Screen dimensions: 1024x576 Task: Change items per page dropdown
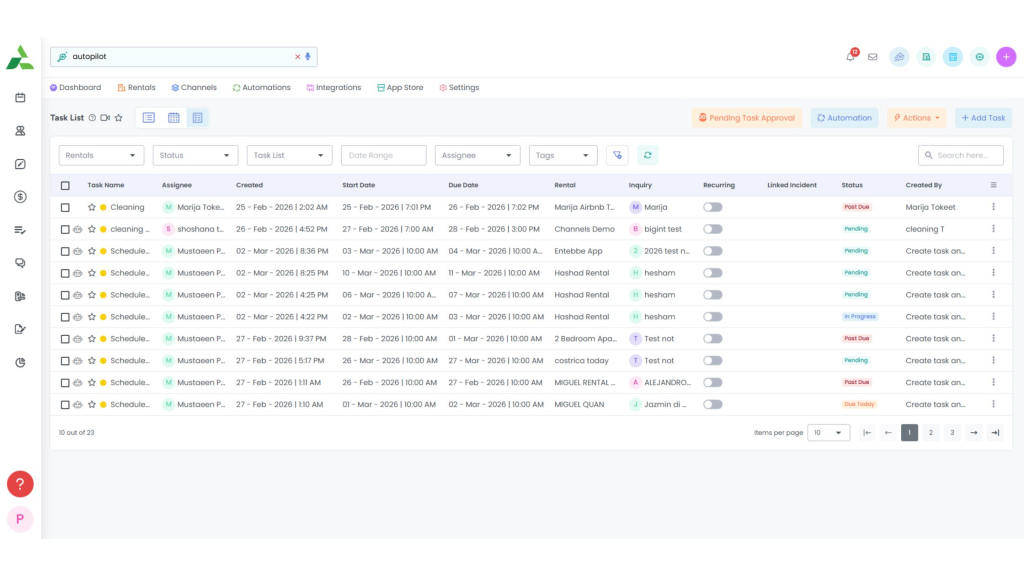point(828,433)
